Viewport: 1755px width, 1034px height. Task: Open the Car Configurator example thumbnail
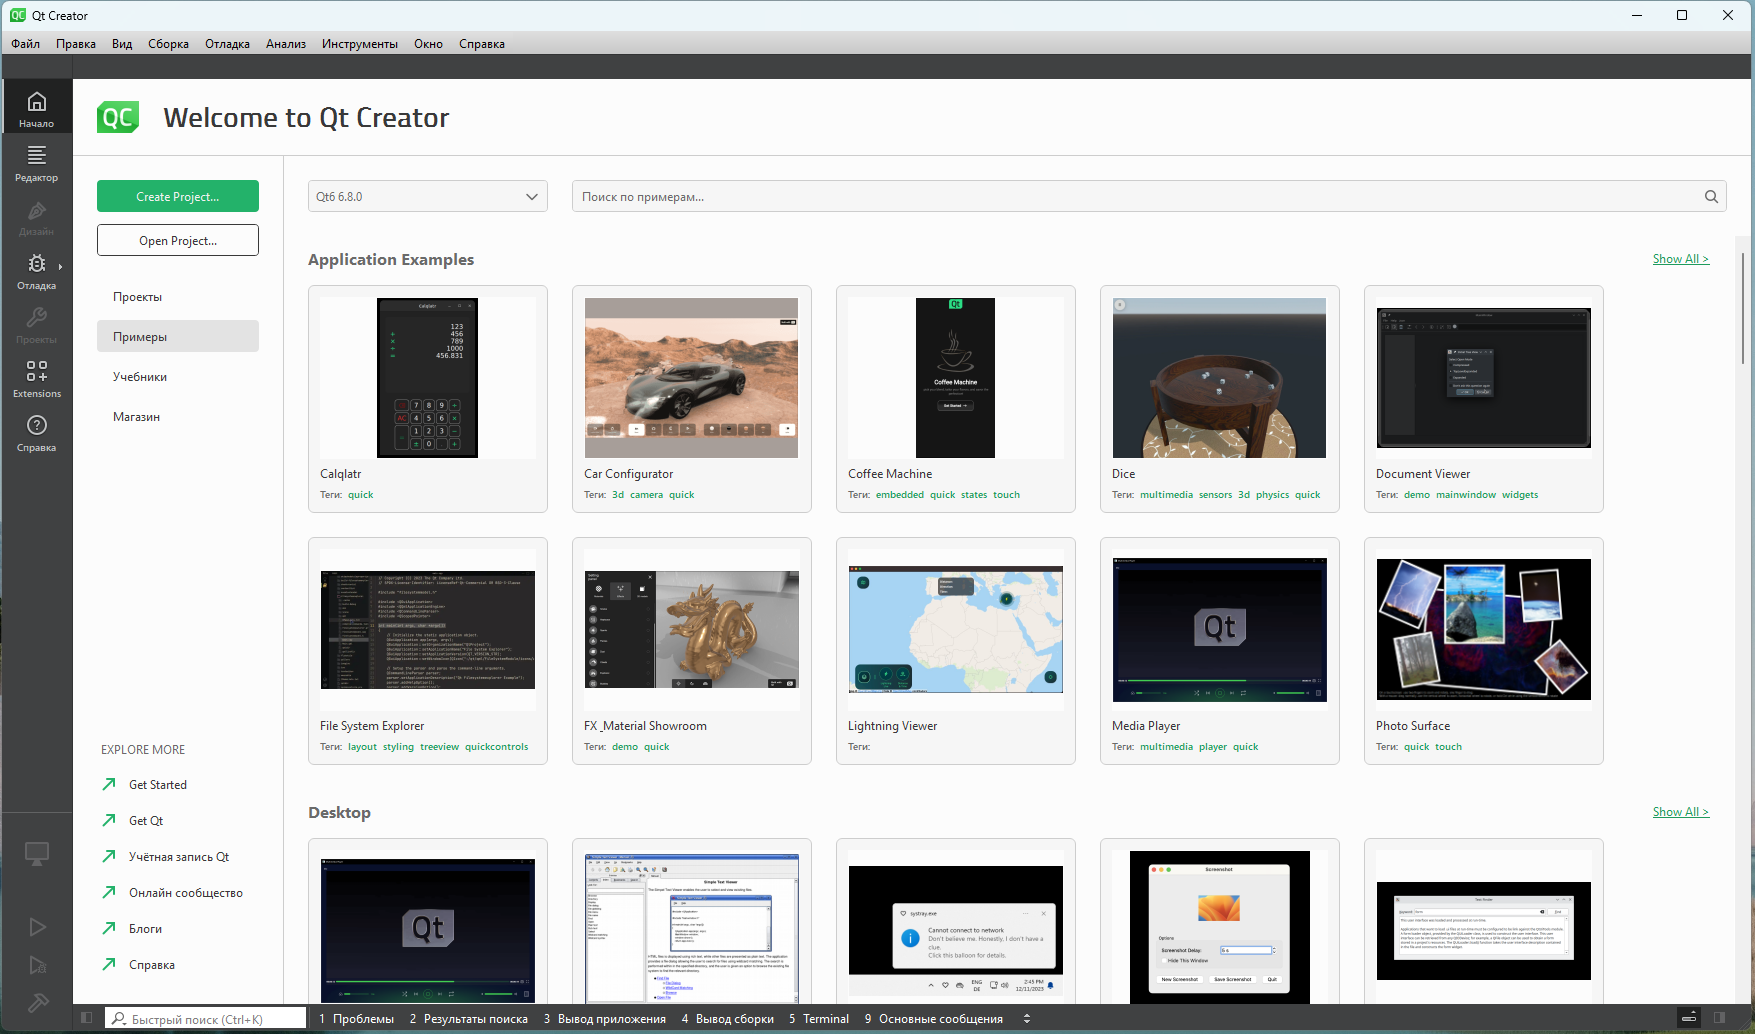(691, 378)
